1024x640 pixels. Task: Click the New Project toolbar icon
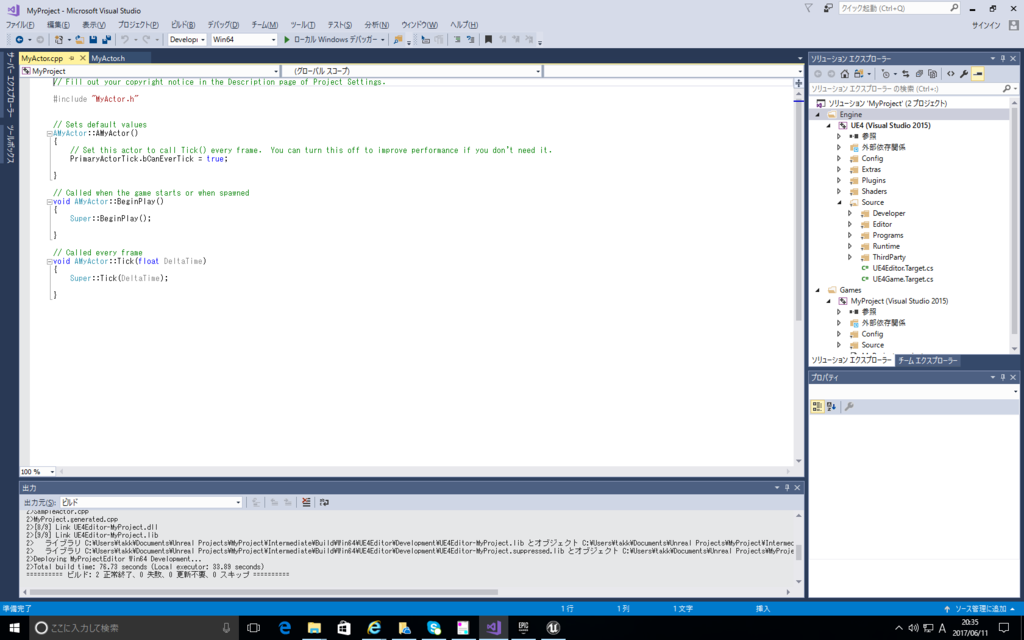pyautogui.click(x=59, y=40)
